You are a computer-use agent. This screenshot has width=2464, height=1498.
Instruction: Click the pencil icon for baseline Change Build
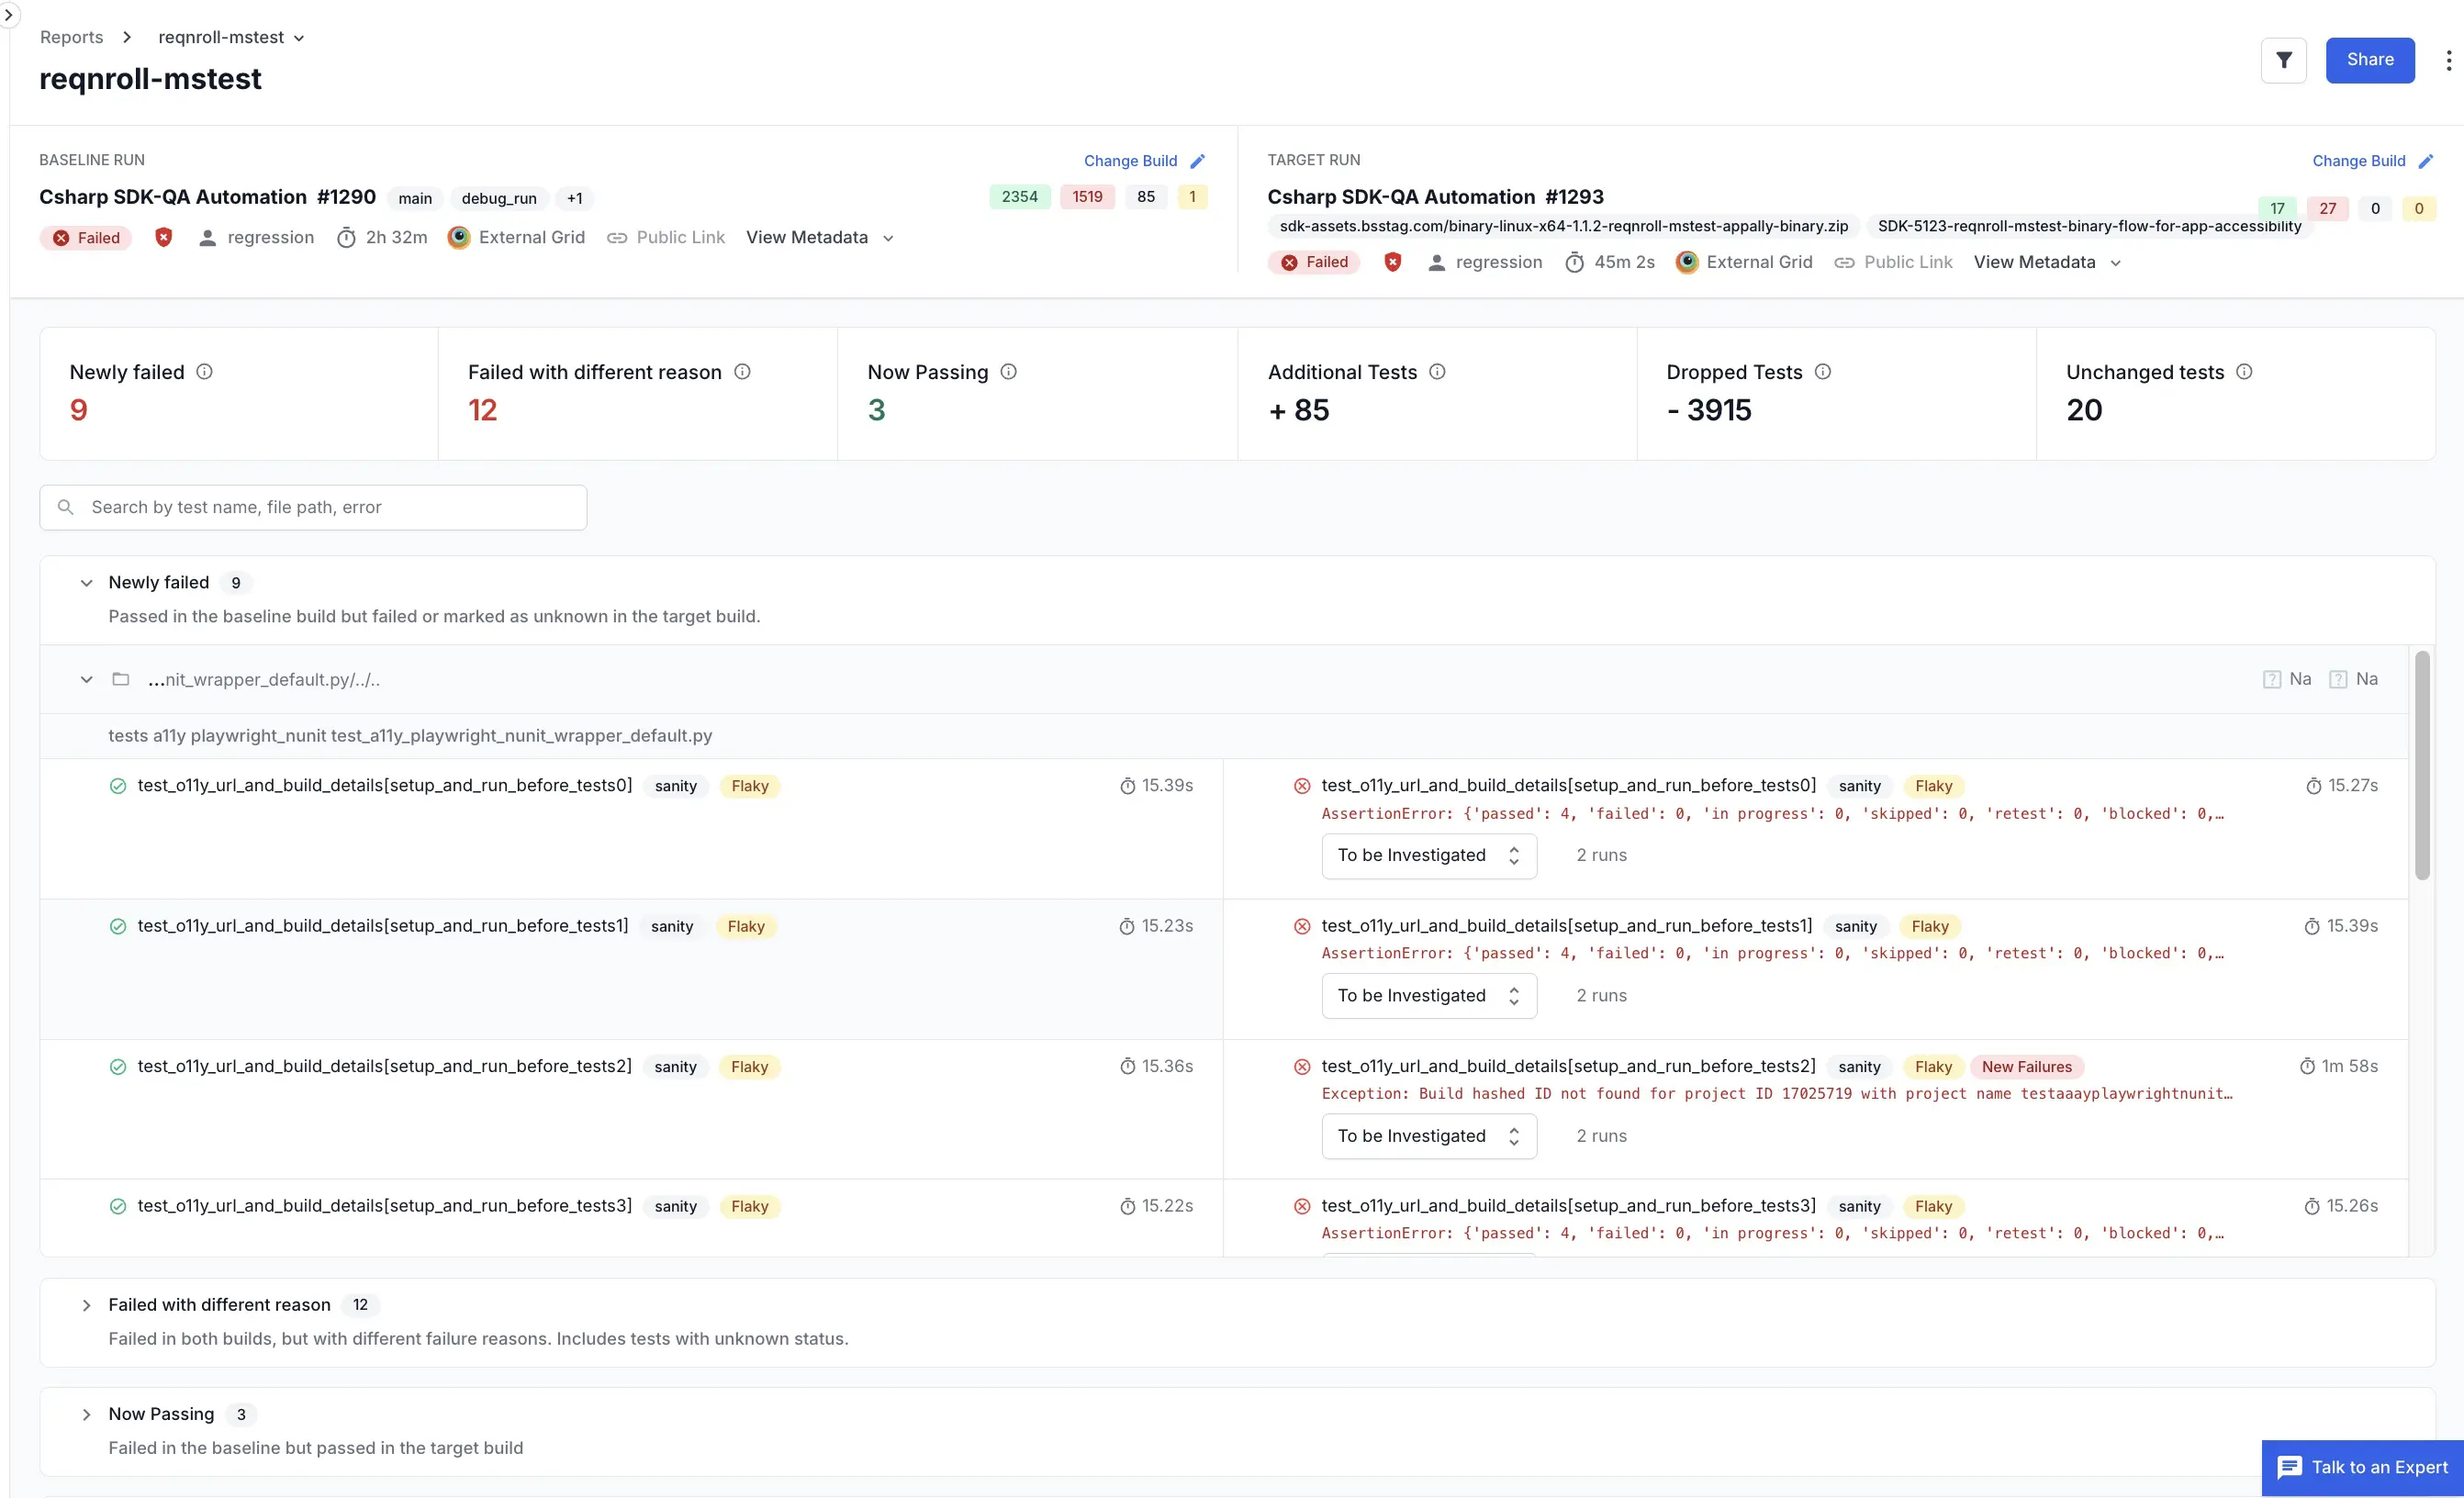[1197, 161]
